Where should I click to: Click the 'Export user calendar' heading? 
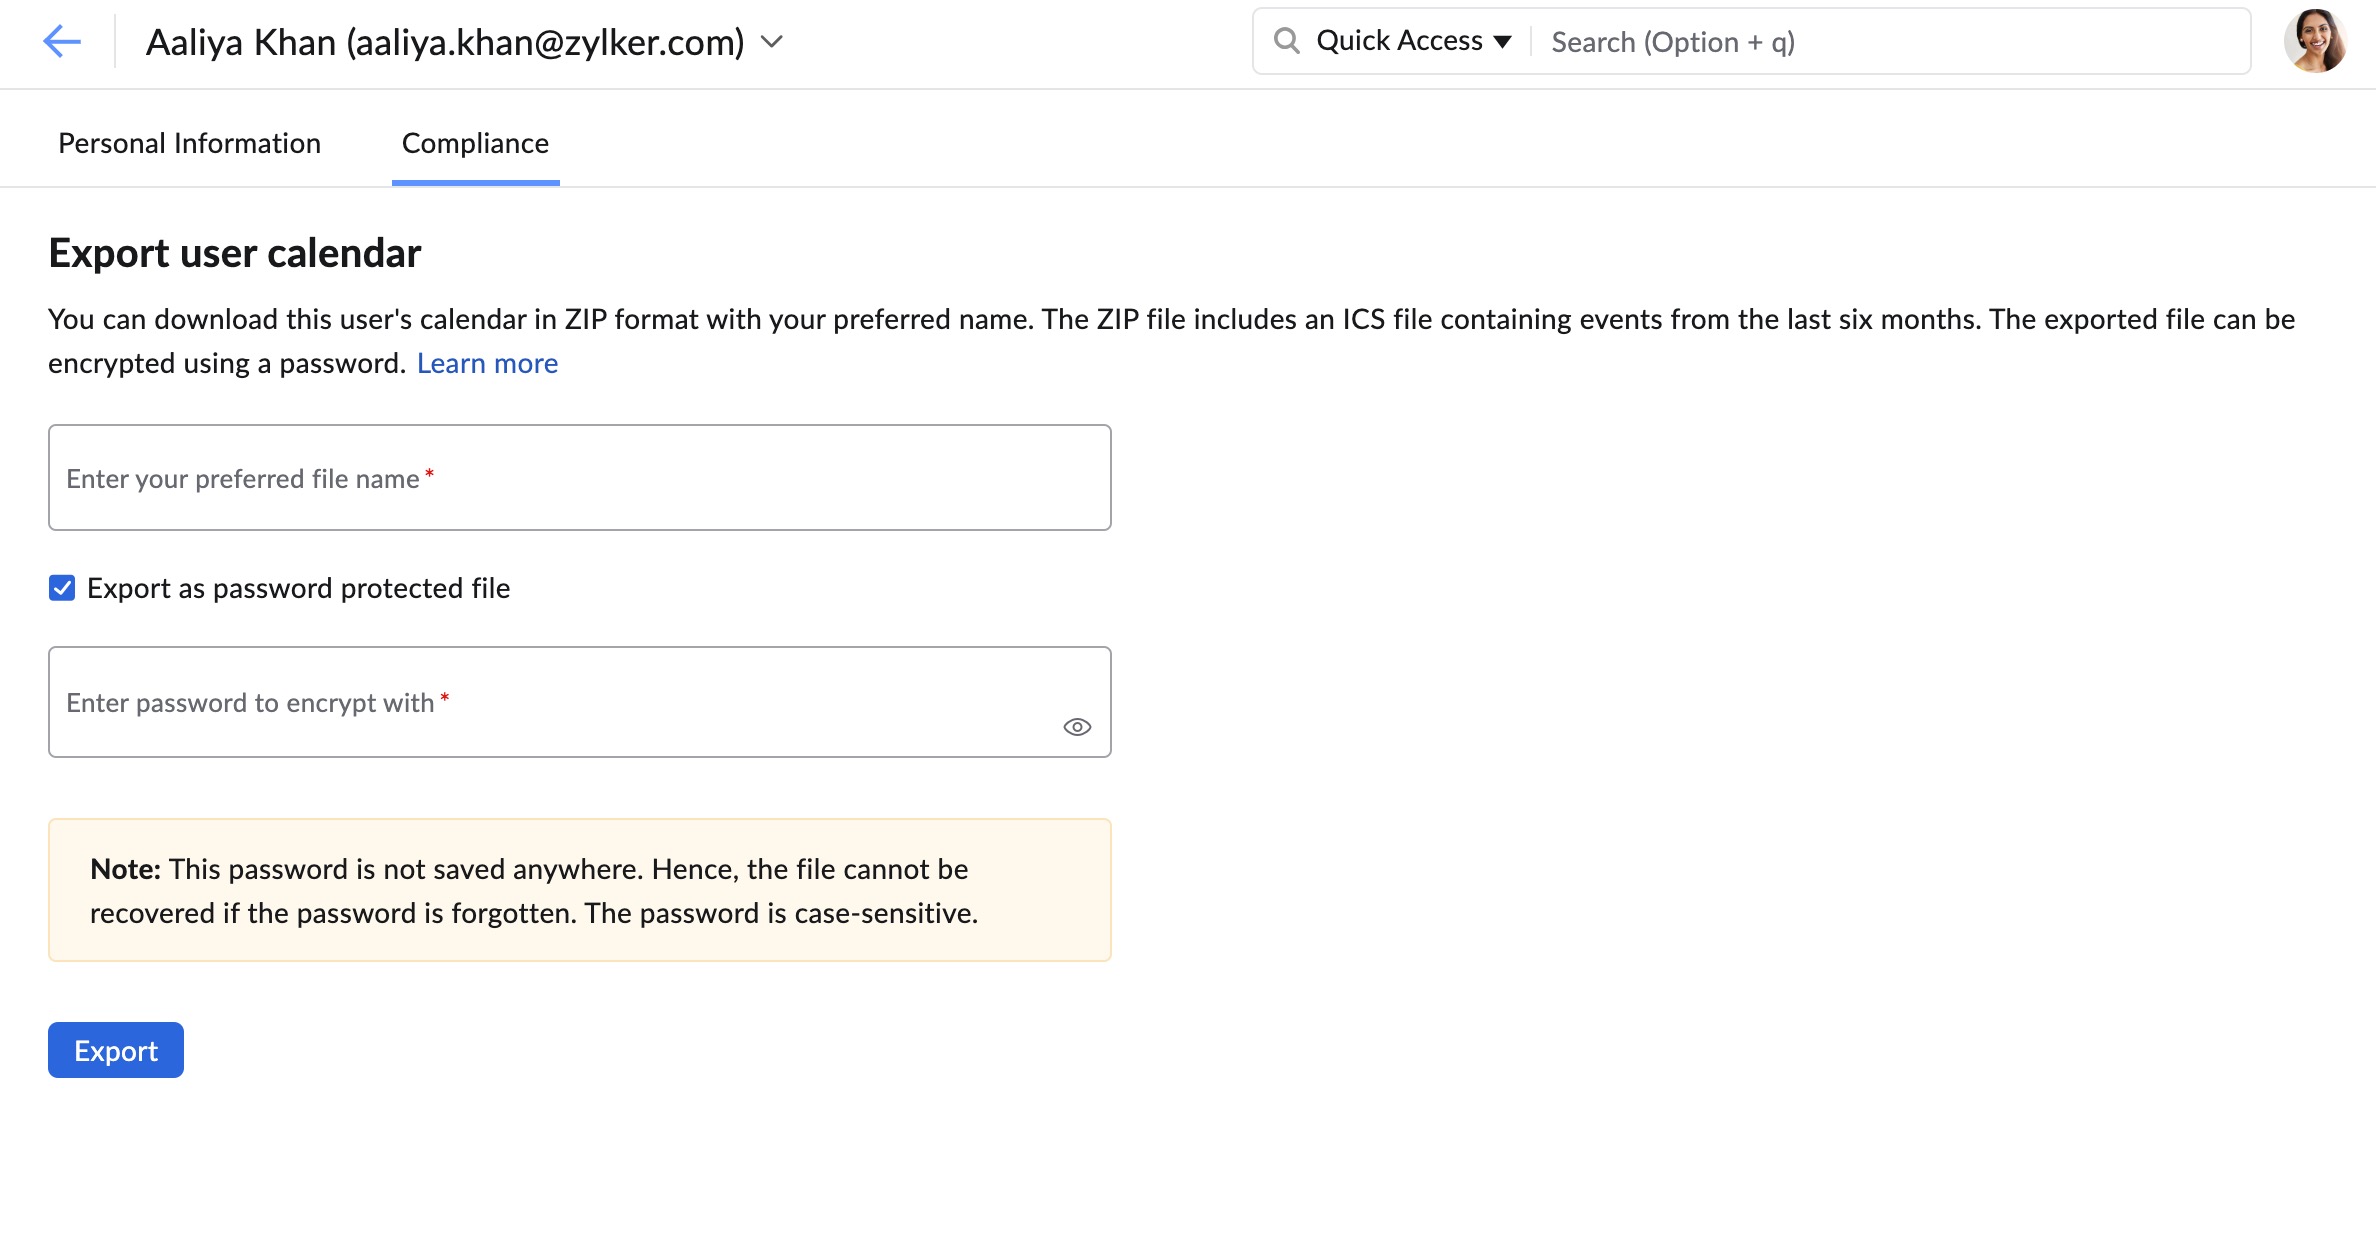click(x=235, y=253)
